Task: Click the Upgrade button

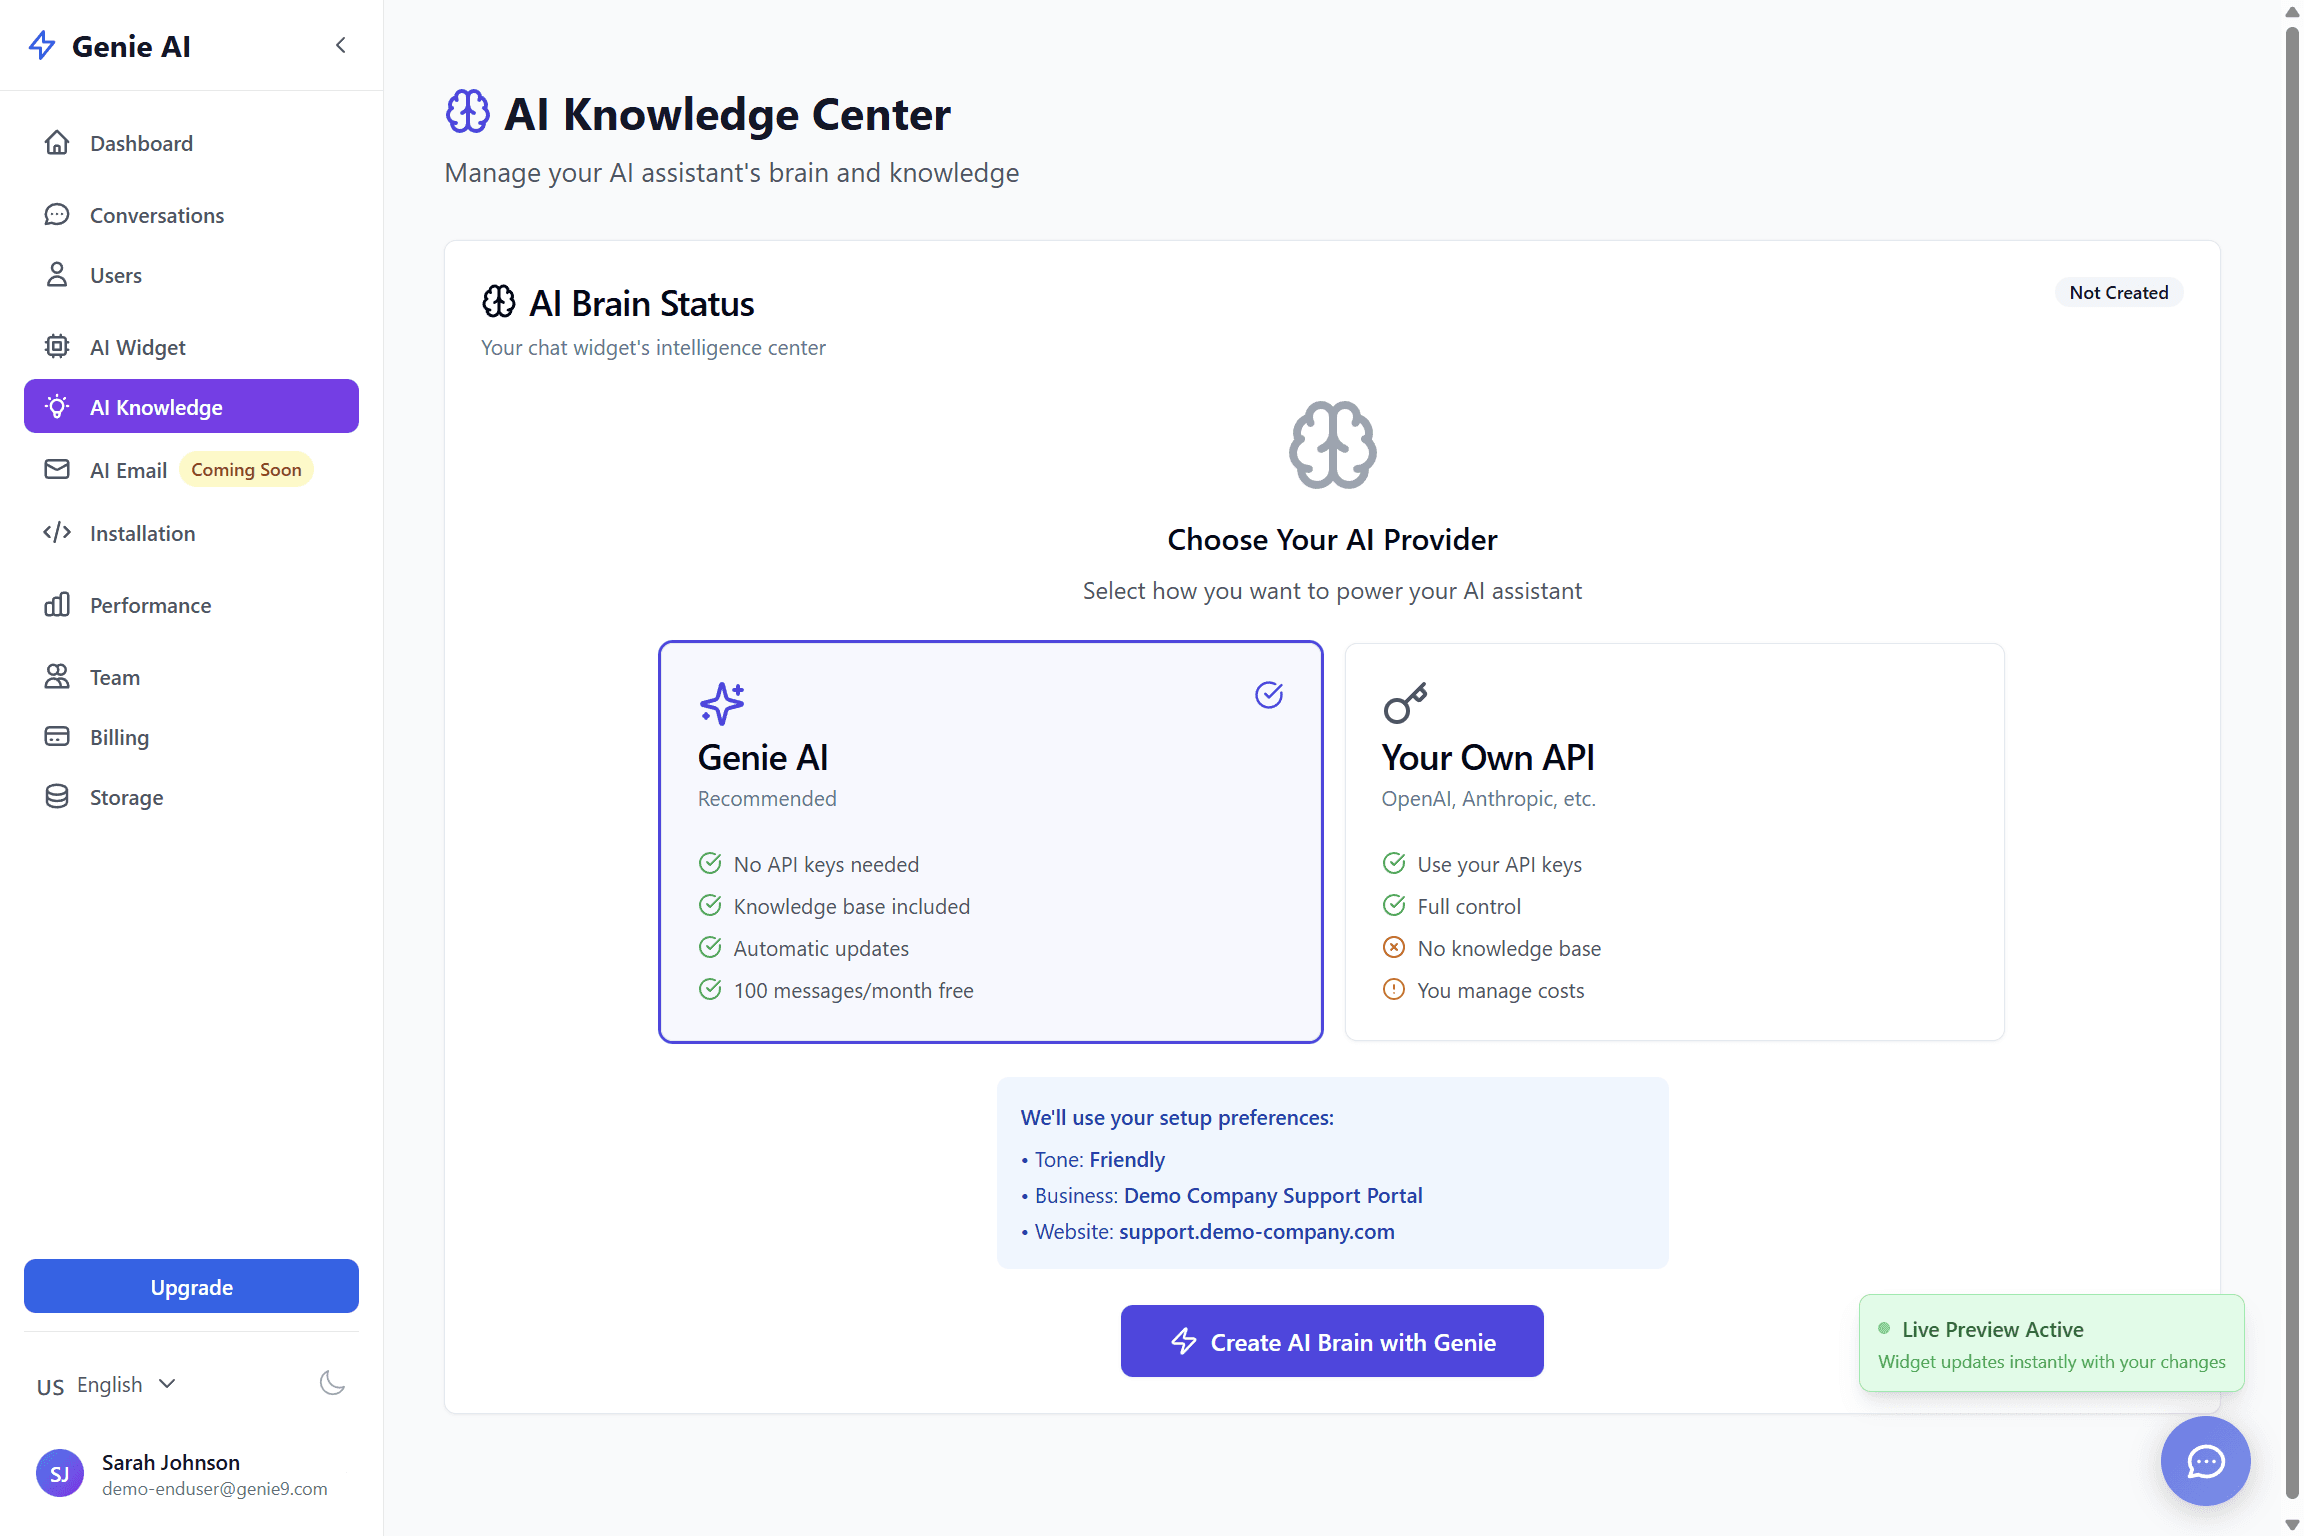Action: pos(191,1287)
